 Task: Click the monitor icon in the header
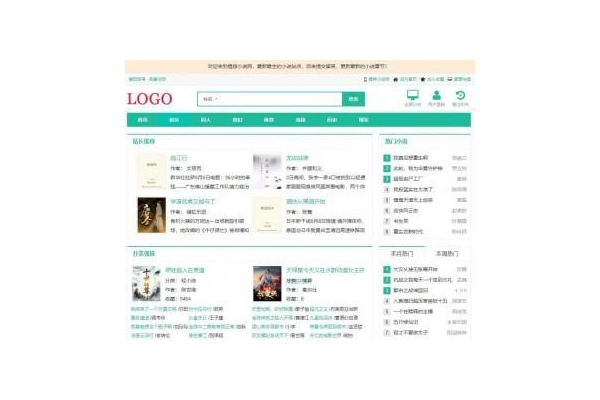[412, 95]
